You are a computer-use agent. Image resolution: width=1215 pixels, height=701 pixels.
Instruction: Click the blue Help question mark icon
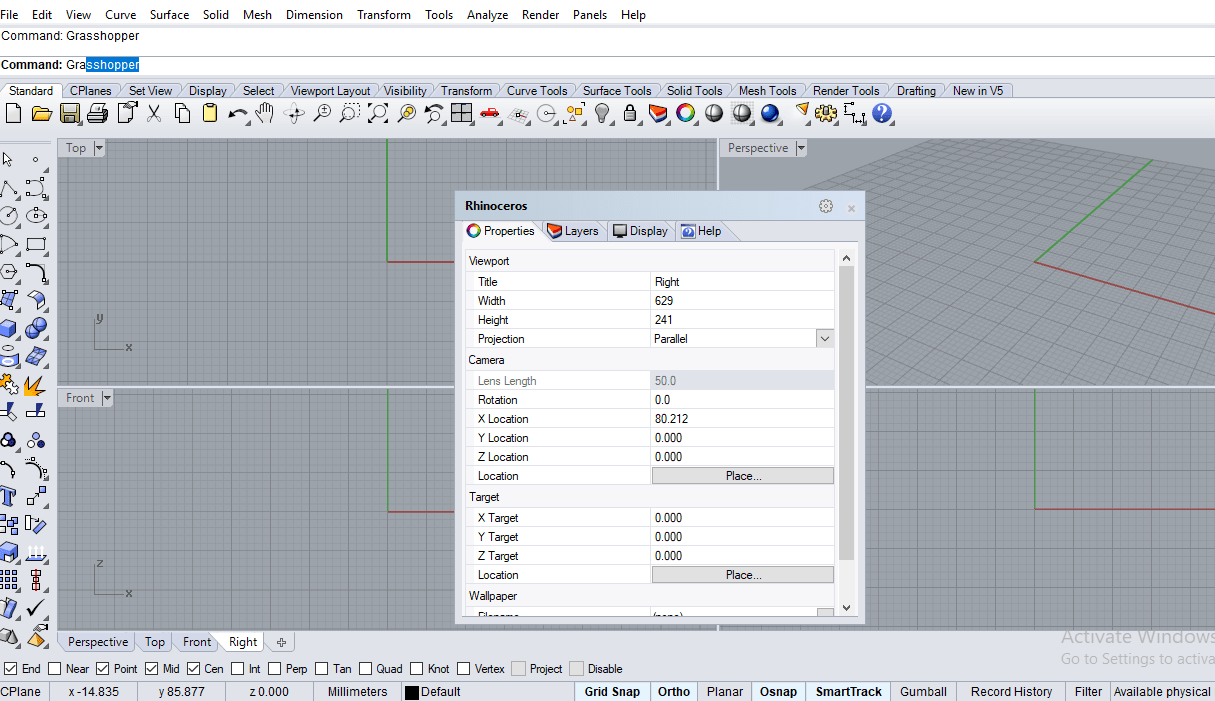click(x=882, y=114)
